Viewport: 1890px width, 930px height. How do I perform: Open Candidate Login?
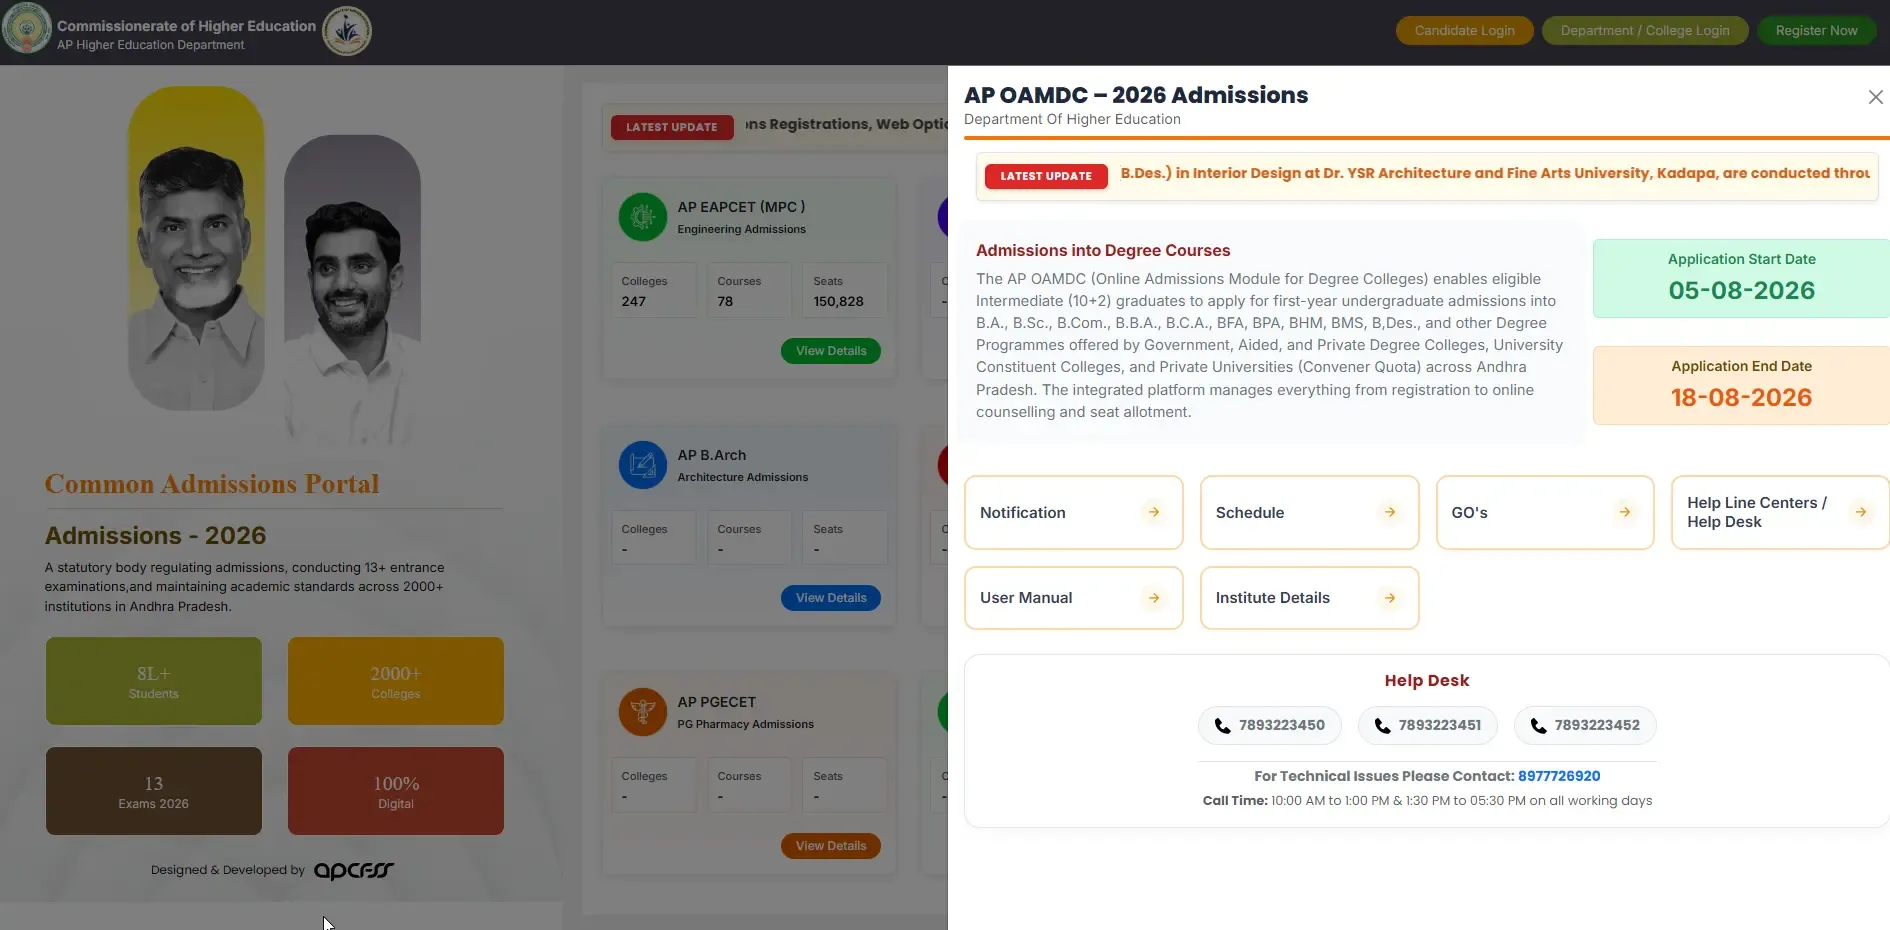[1464, 31]
